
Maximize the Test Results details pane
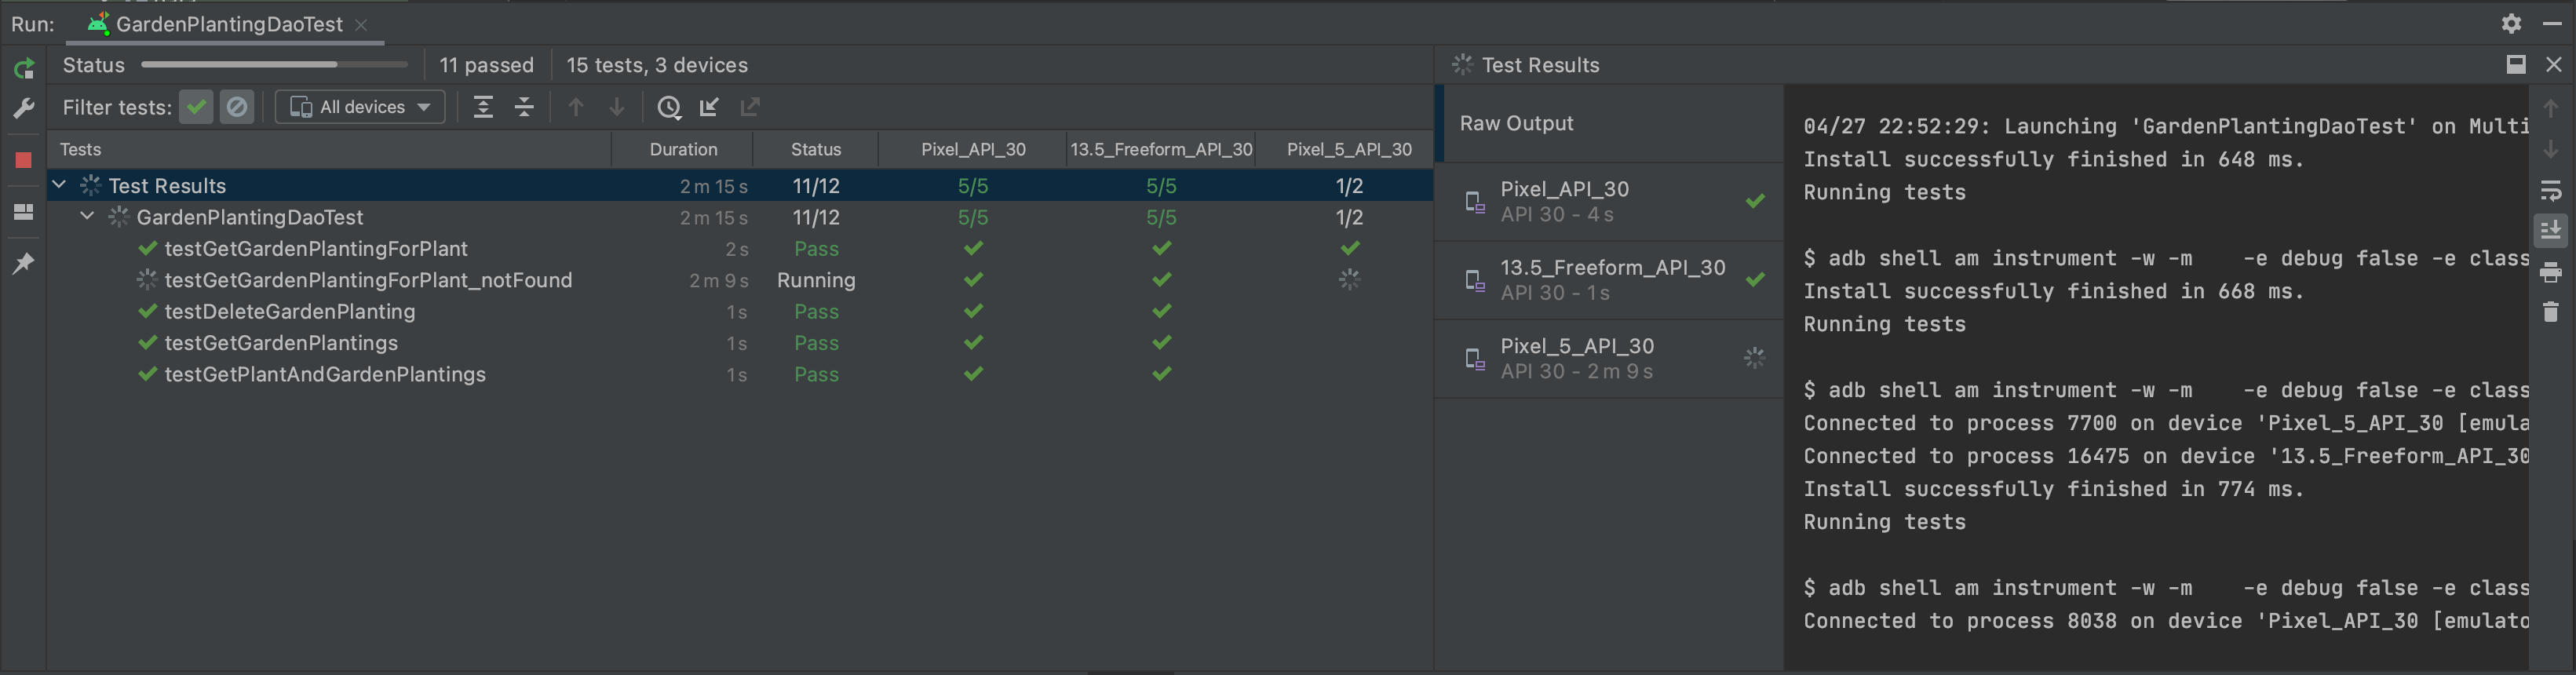(2516, 65)
